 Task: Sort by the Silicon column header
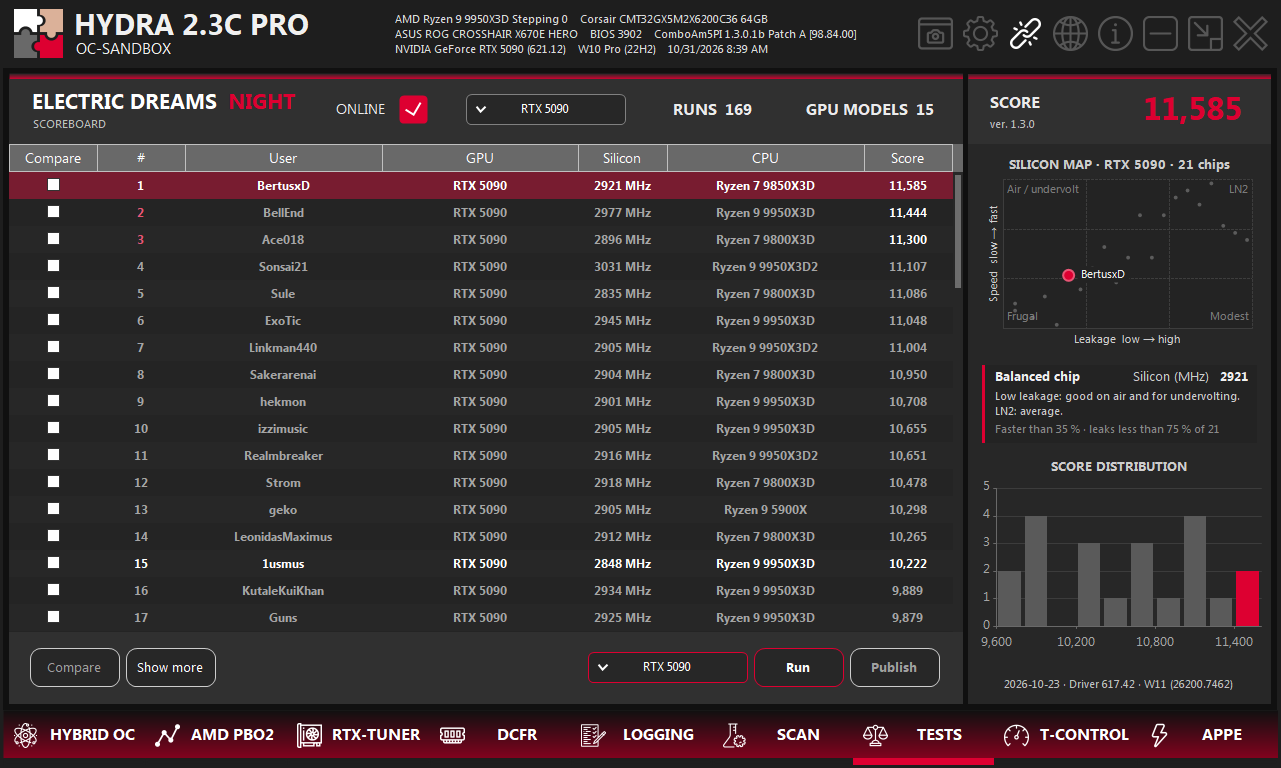click(622, 158)
